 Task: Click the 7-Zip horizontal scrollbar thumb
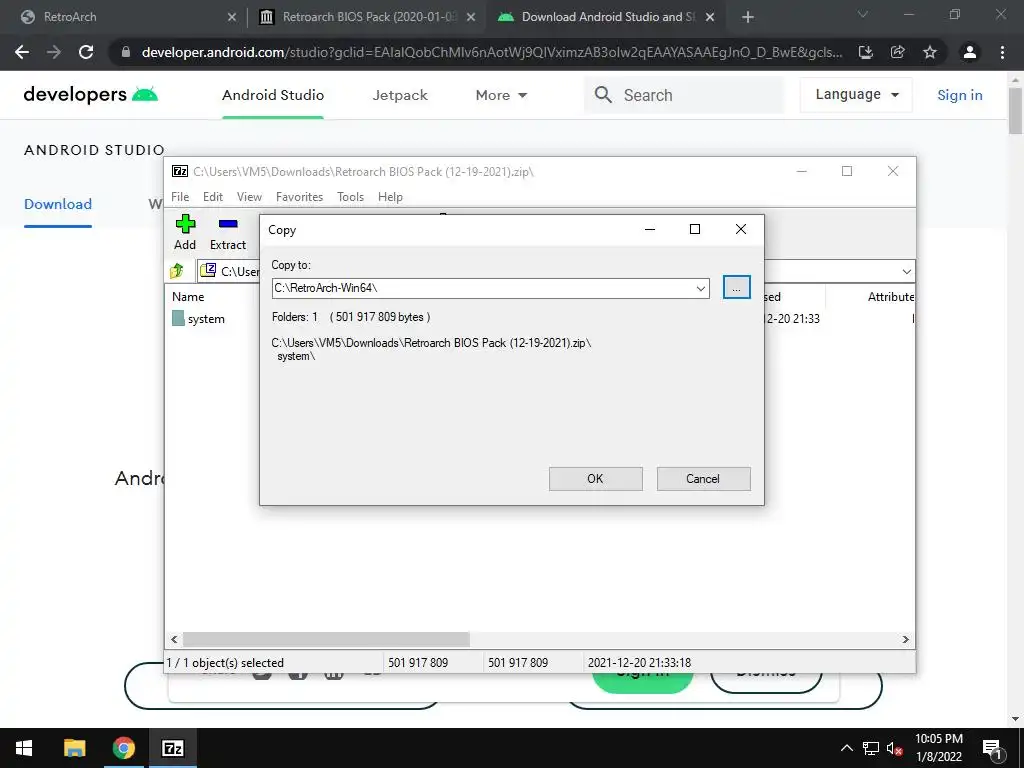pos(326,639)
